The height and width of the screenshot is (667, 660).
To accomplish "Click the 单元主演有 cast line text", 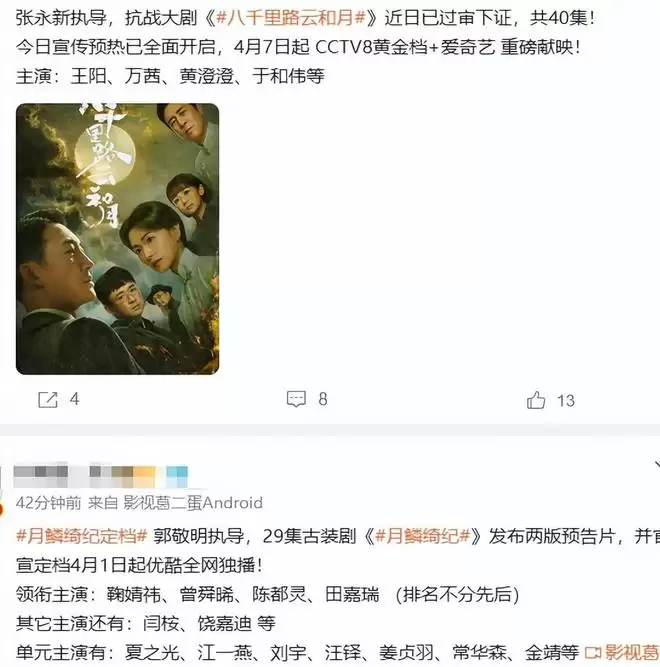I will [x=297, y=652].
